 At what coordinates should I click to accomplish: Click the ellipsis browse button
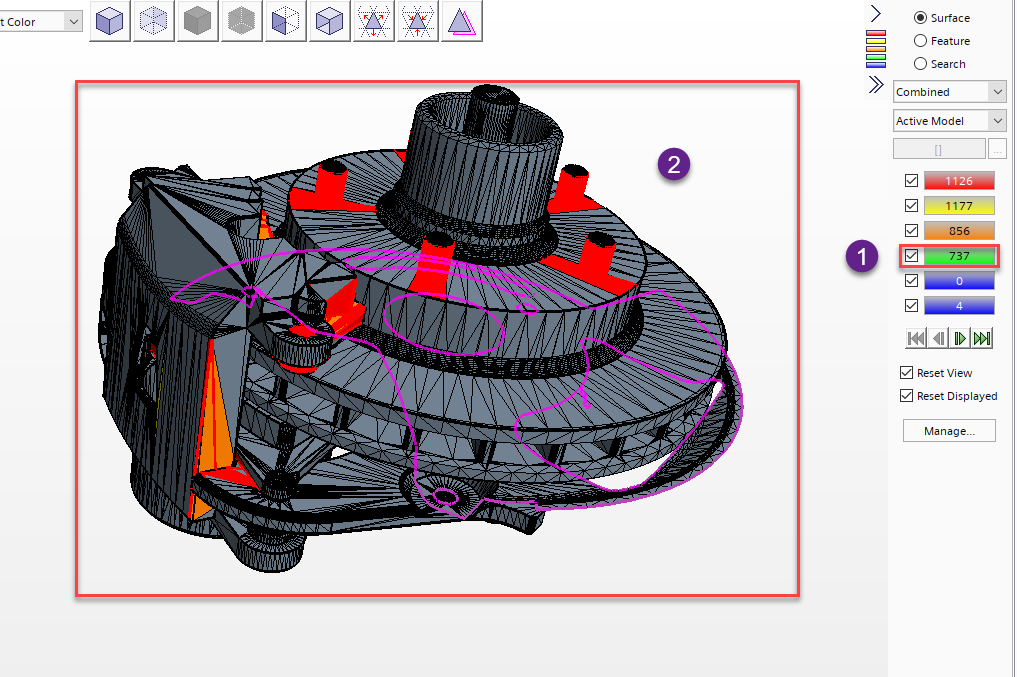997,149
